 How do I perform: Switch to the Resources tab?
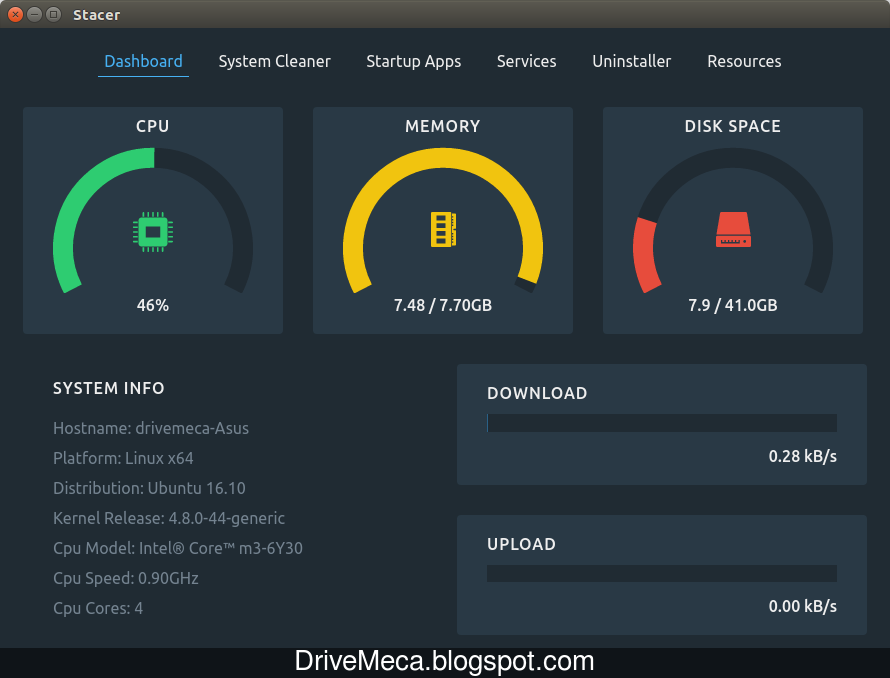pyautogui.click(x=744, y=61)
